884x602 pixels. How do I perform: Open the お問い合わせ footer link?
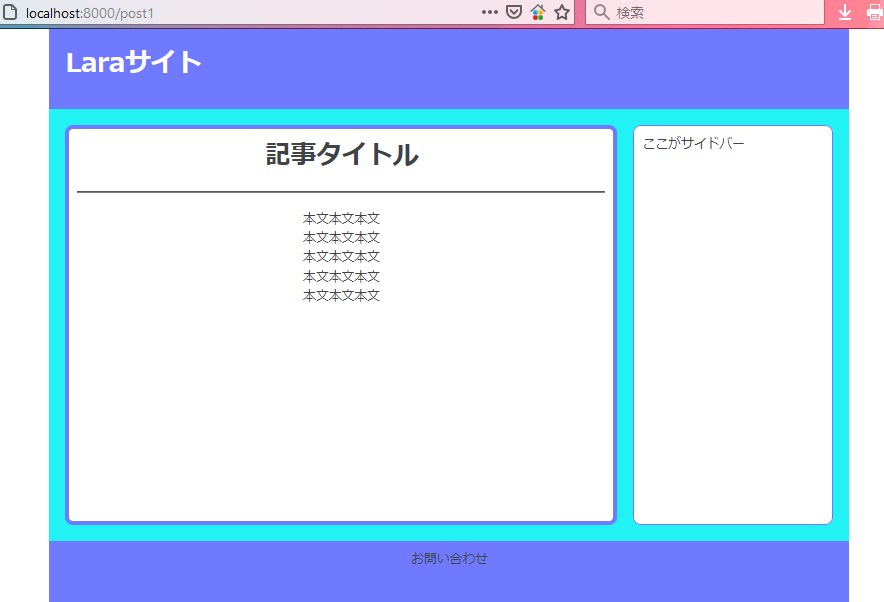pyautogui.click(x=449, y=558)
